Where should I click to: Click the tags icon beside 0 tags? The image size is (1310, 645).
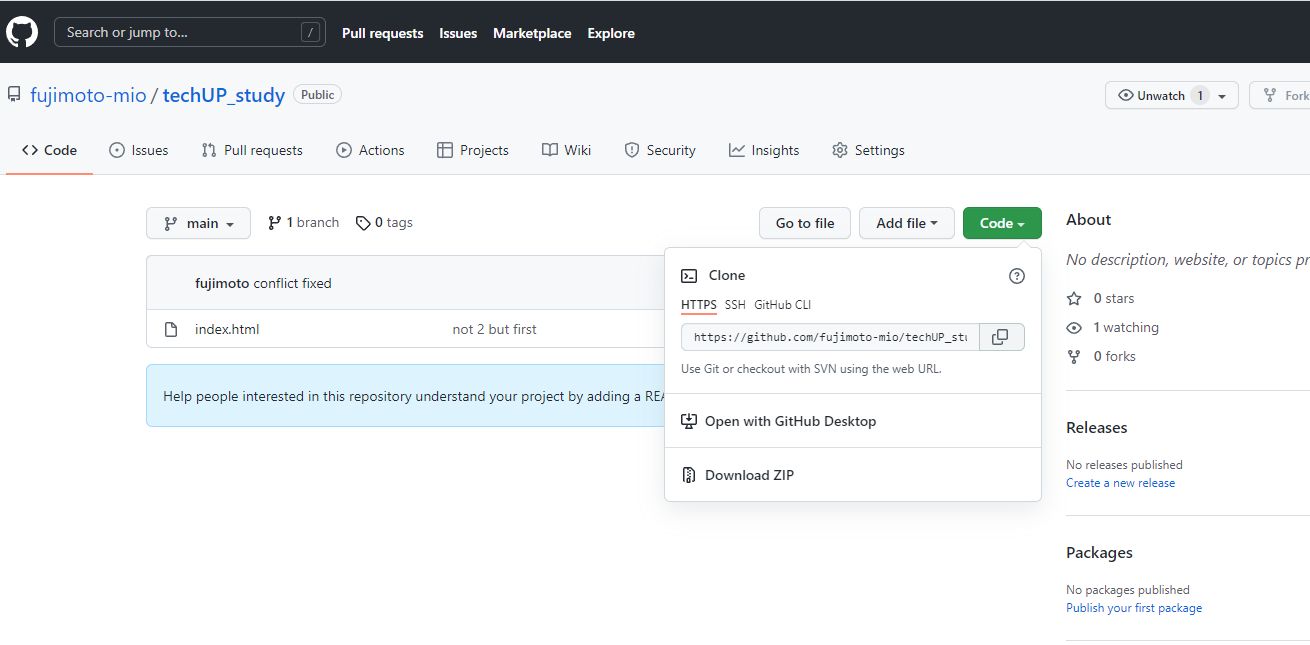coord(363,223)
